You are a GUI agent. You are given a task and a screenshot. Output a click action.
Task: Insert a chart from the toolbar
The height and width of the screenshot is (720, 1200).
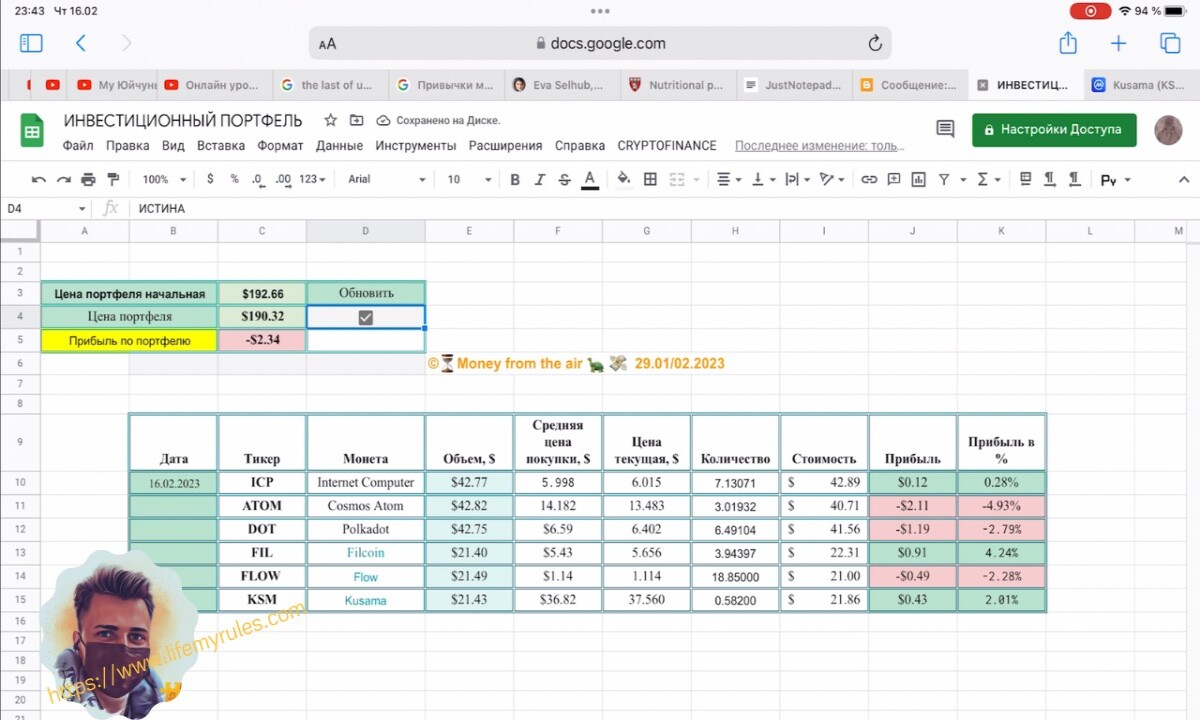917,179
